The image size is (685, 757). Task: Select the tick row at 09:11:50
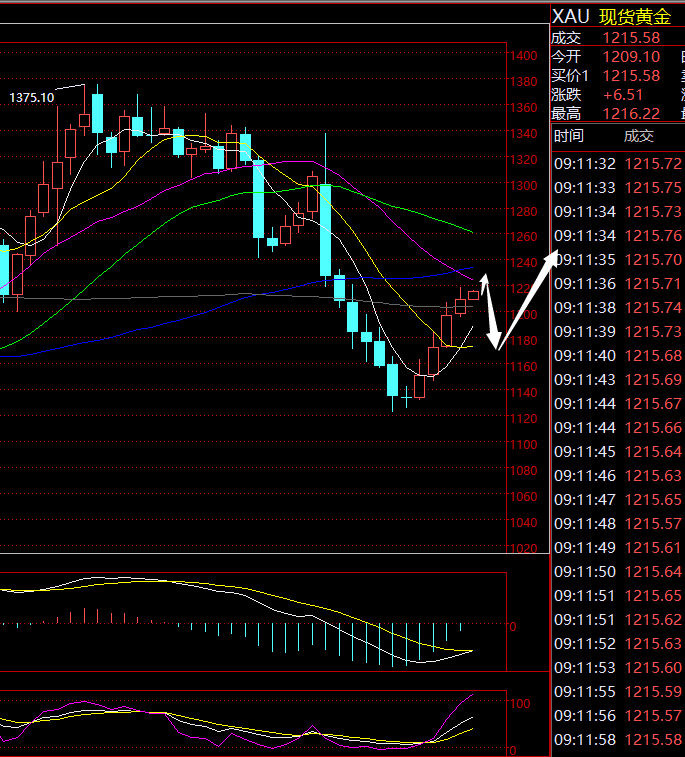pos(618,572)
